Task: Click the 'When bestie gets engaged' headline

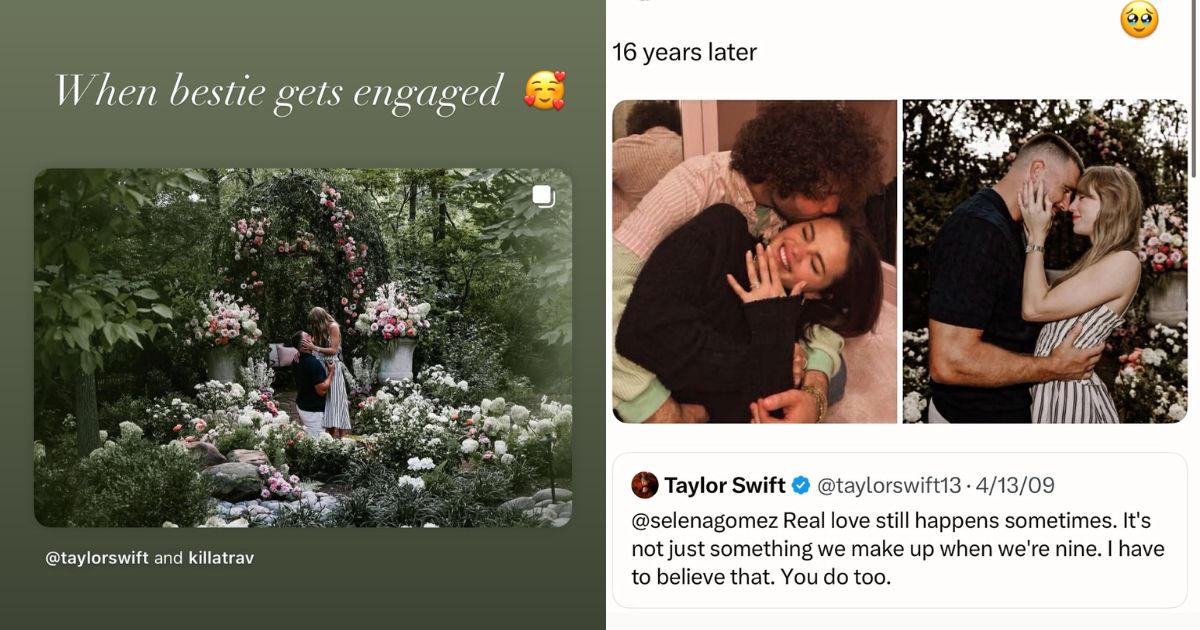Action: pyautogui.click(x=280, y=90)
